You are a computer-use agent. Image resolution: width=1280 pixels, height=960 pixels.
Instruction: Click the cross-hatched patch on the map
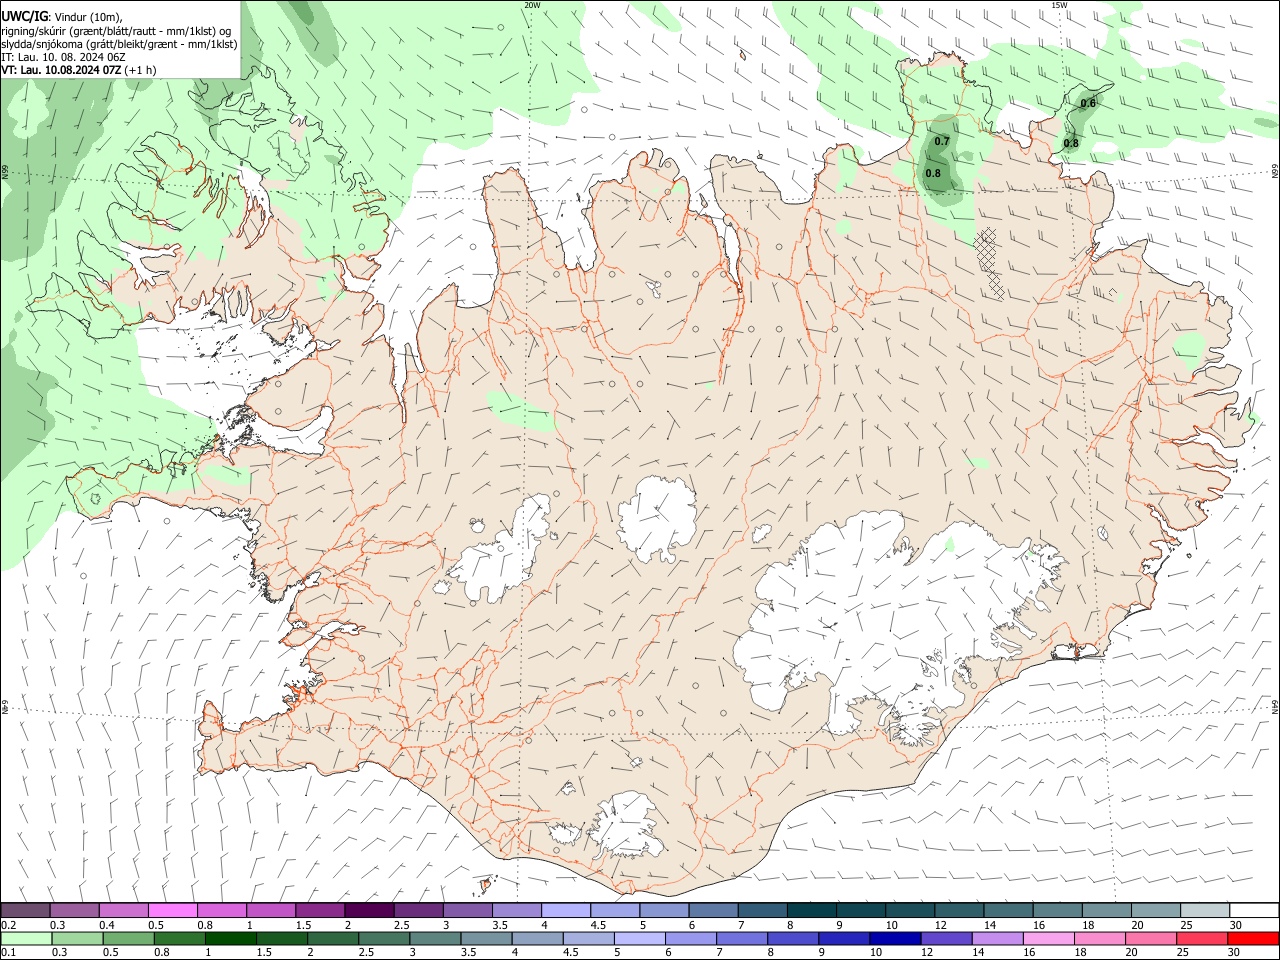tap(990, 262)
